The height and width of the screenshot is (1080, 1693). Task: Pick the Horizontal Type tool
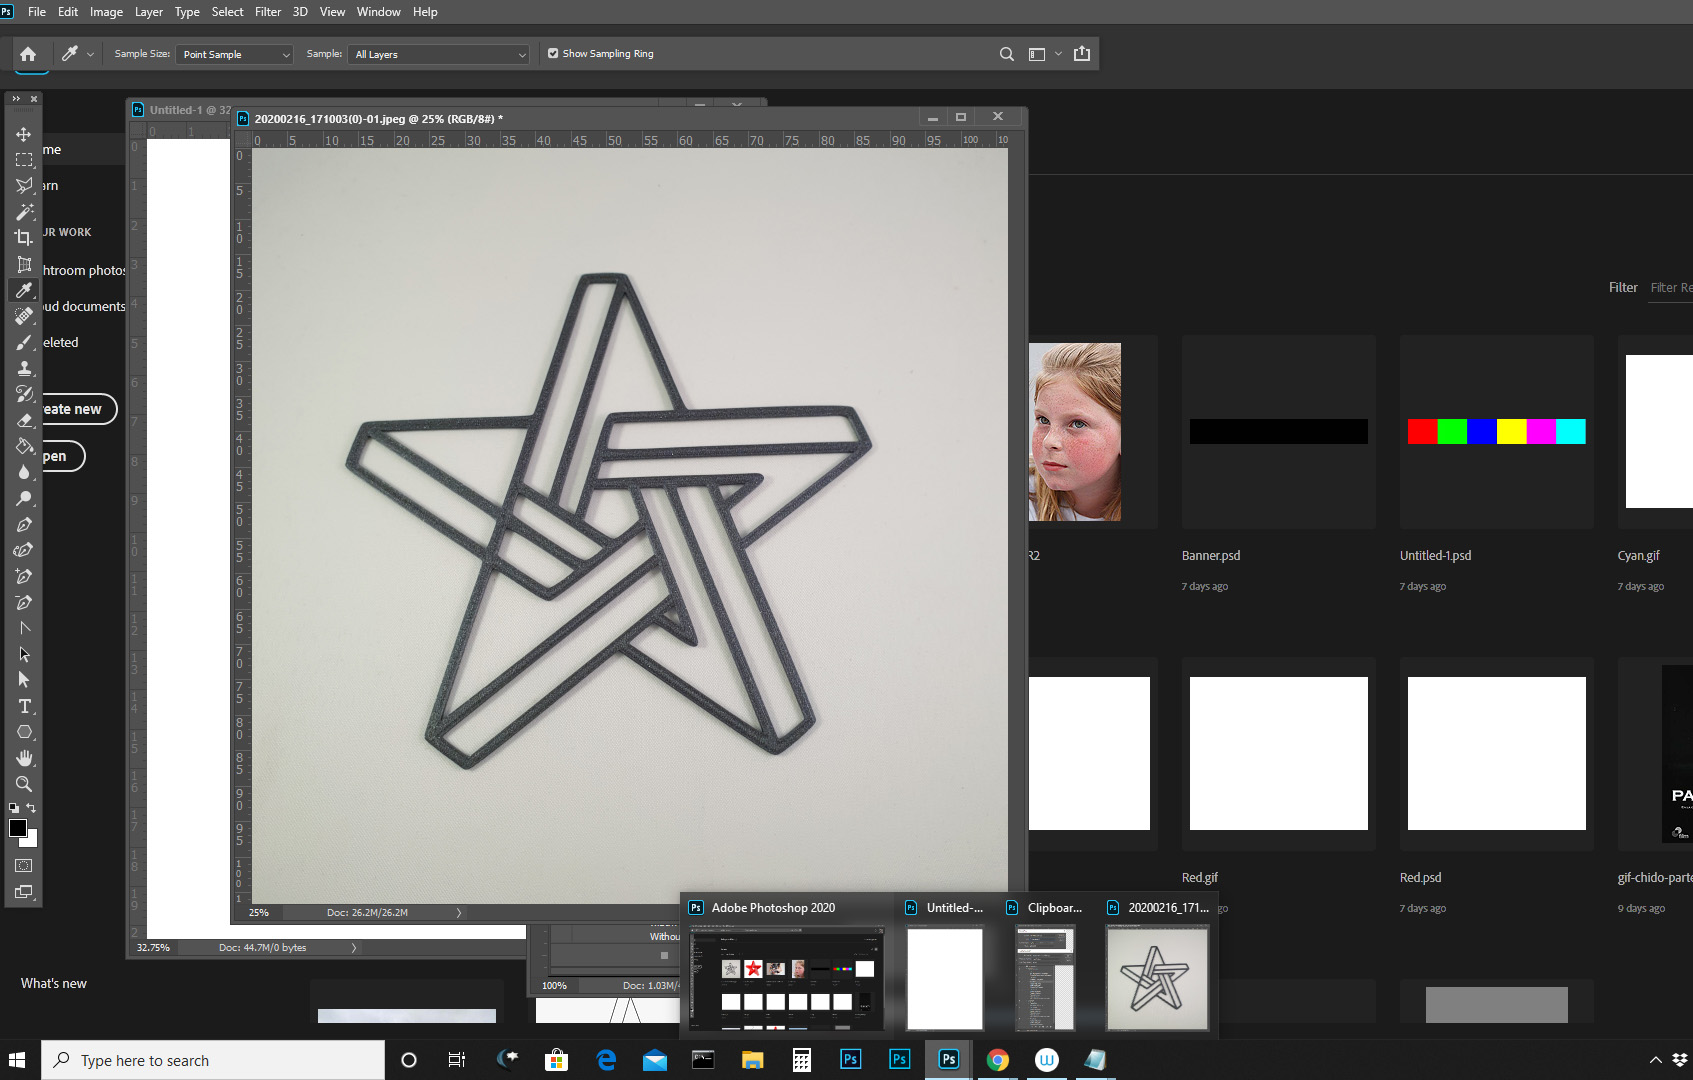(24, 706)
